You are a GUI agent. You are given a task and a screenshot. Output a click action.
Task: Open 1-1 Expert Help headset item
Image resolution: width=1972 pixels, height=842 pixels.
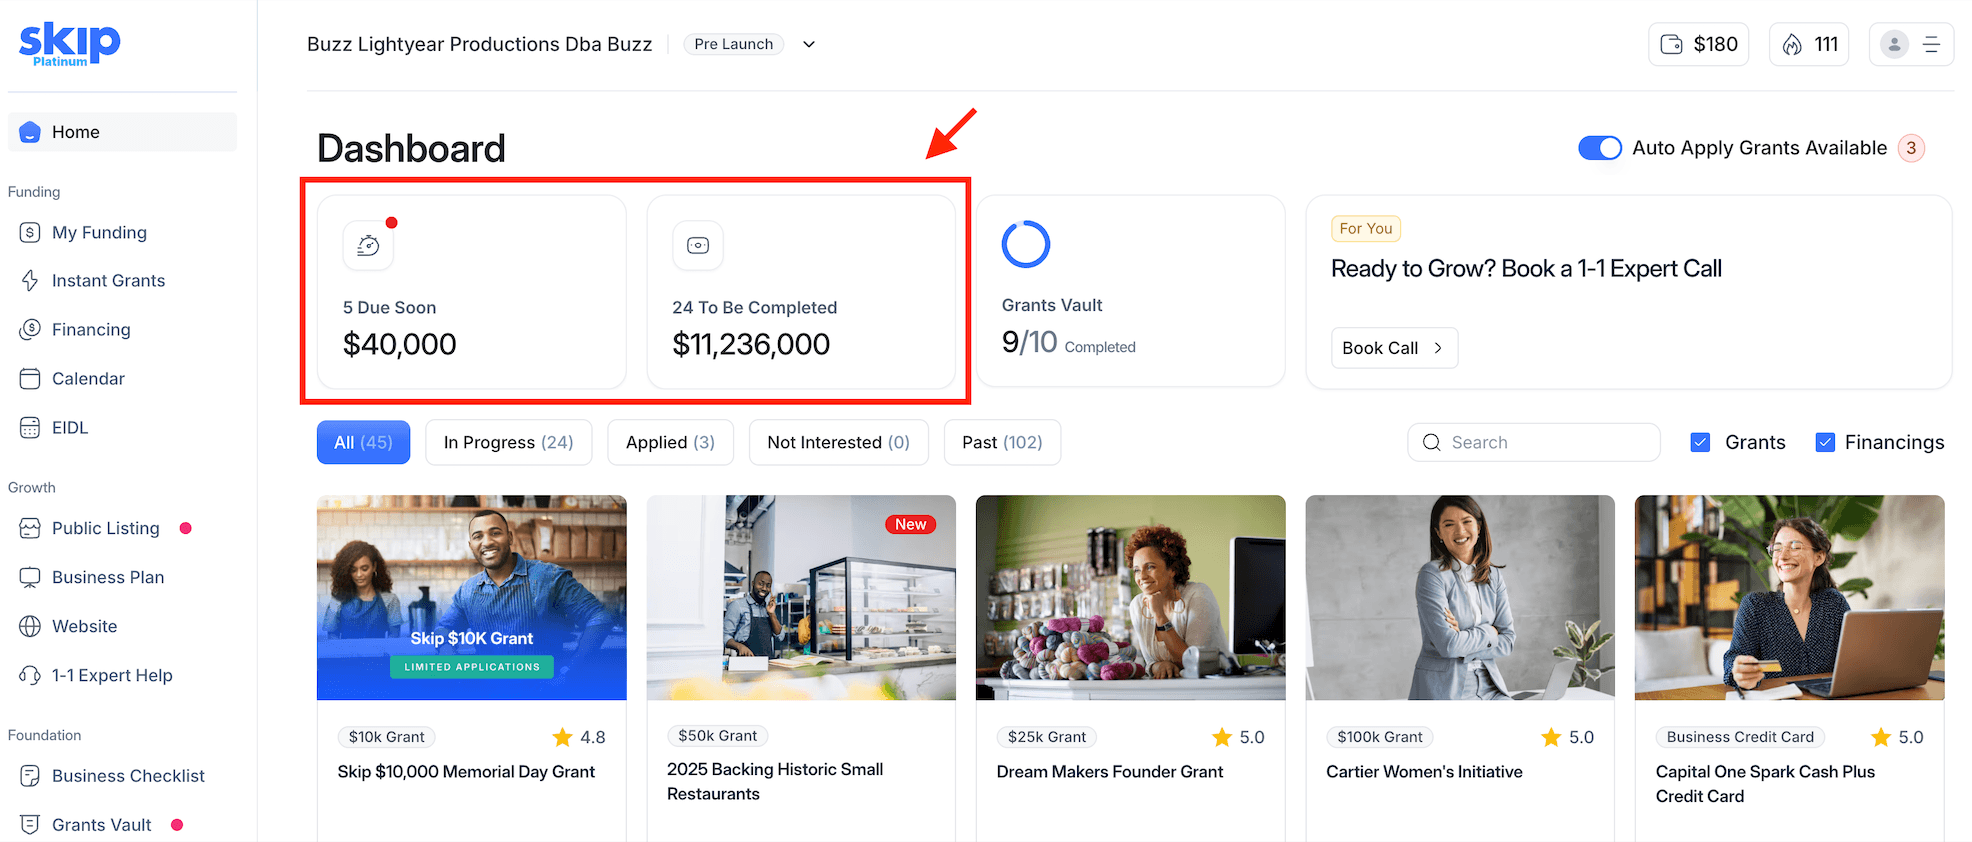[x=112, y=676]
